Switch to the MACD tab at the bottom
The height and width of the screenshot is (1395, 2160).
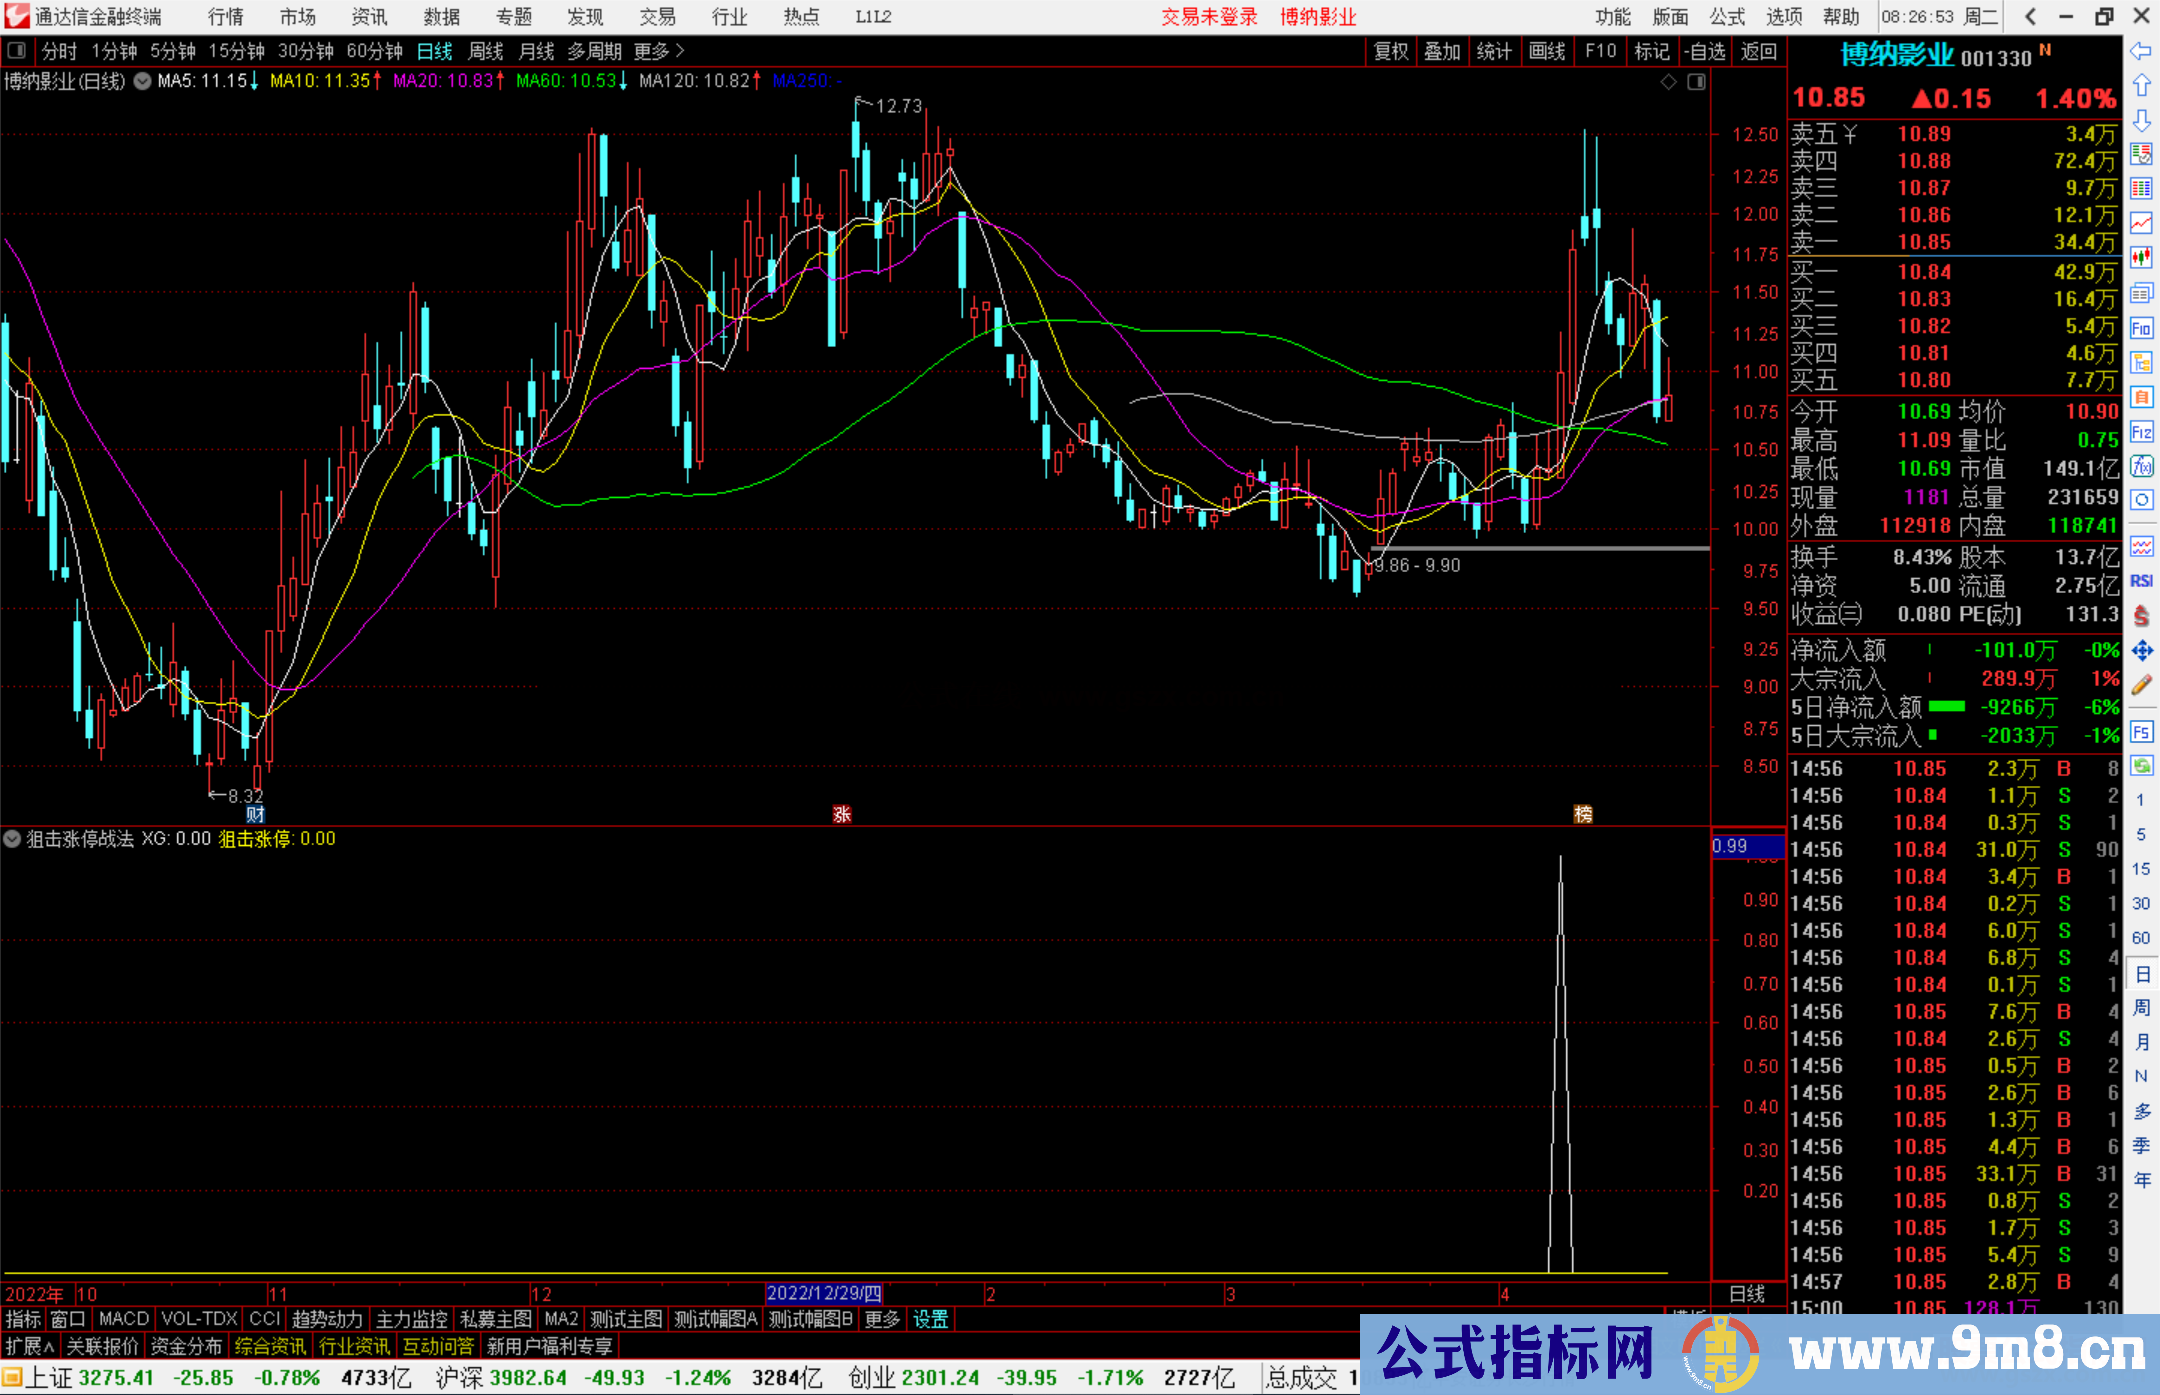[x=122, y=1319]
